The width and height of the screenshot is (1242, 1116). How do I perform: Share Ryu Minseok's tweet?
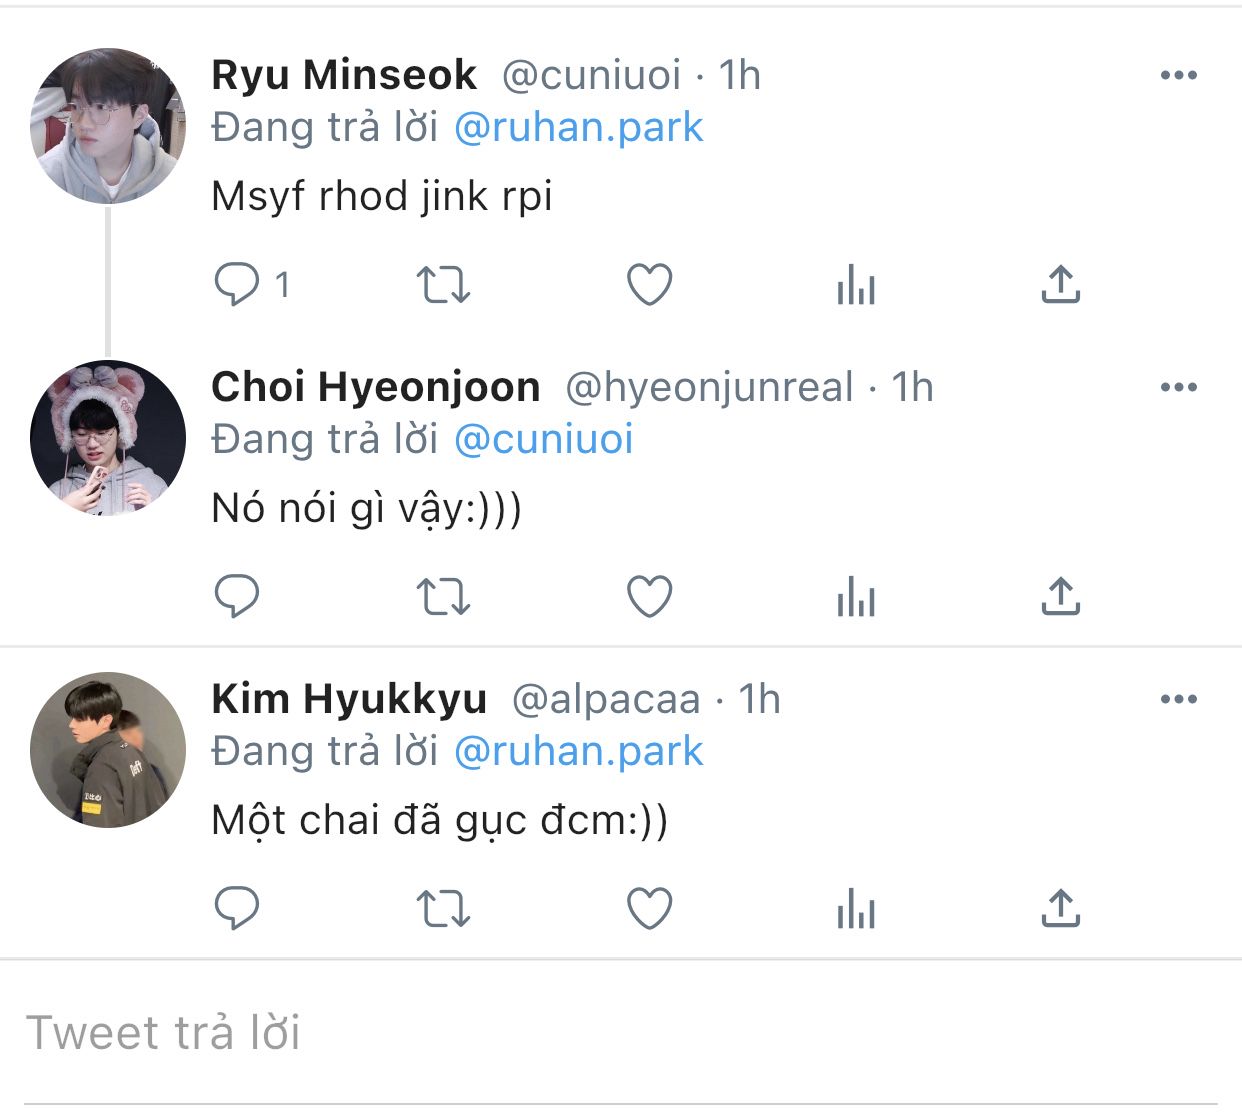coord(1061,284)
